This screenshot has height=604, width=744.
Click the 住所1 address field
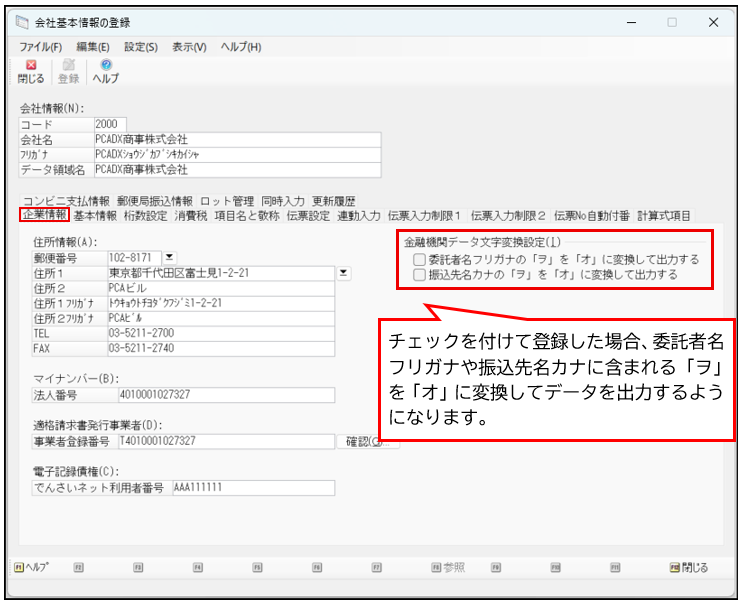coord(221,273)
